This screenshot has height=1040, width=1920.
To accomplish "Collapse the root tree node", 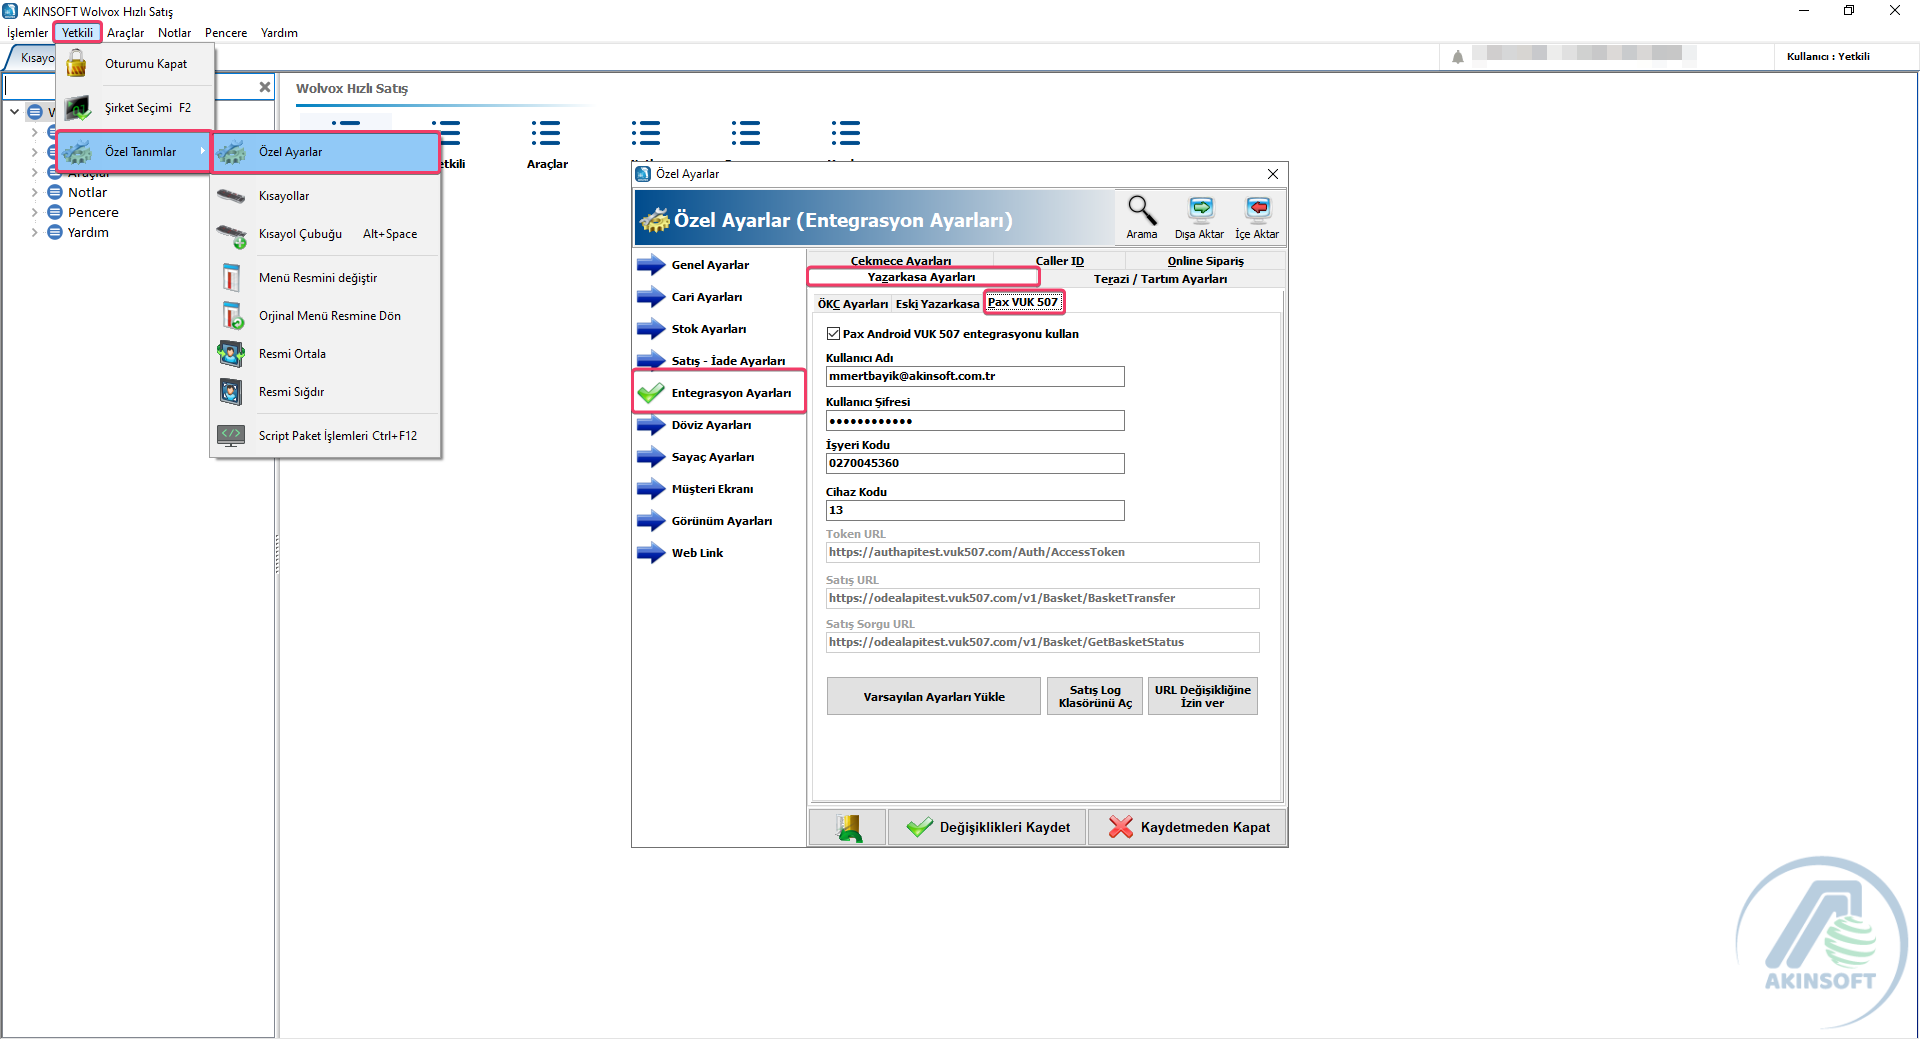I will 14,112.
